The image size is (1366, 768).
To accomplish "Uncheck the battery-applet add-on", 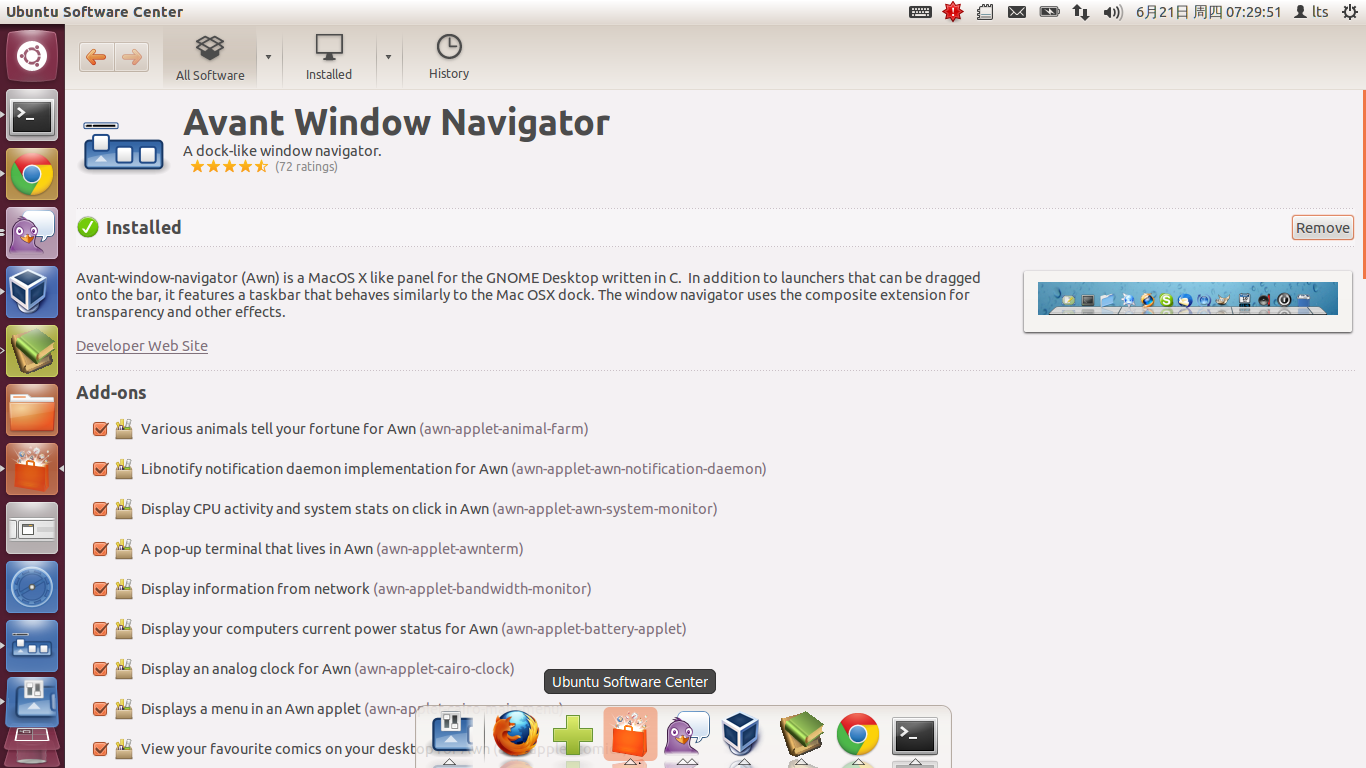I will tap(100, 629).
